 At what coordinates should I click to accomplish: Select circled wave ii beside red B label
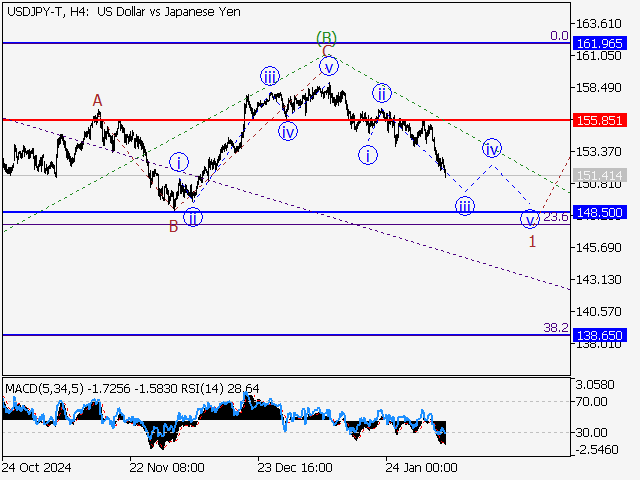[193, 216]
